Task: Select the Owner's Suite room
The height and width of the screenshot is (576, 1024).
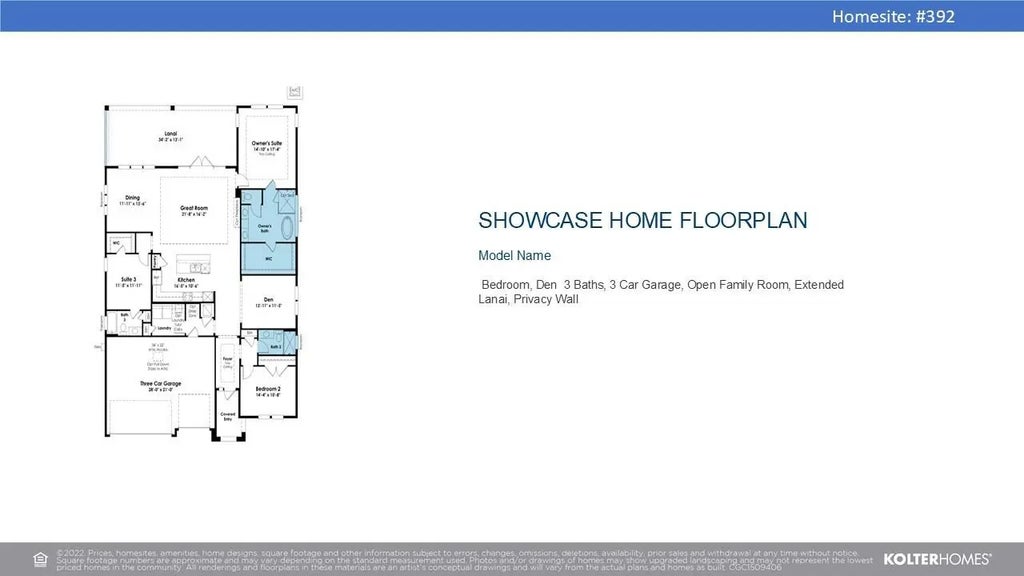Action: point(267,147)
